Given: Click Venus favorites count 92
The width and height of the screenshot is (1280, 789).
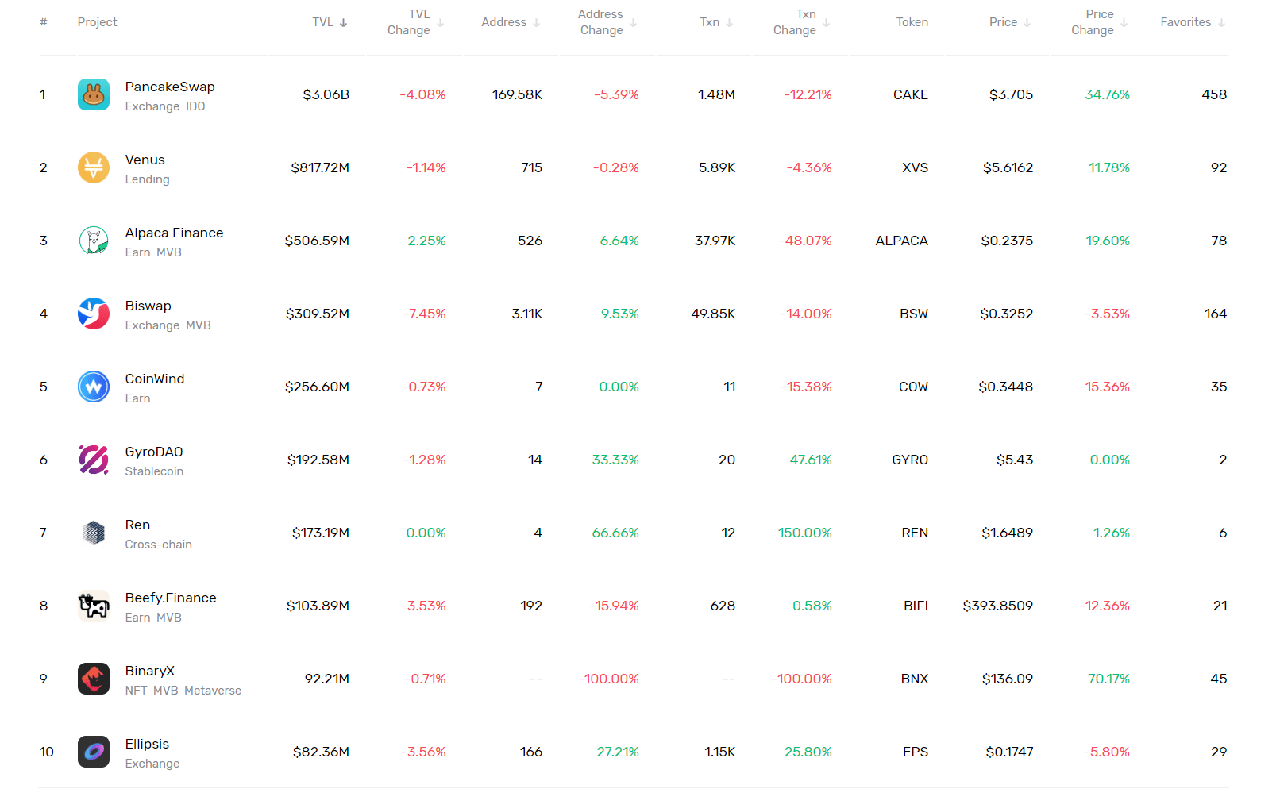Looking at the screenshot, I should coord(1219,168).
